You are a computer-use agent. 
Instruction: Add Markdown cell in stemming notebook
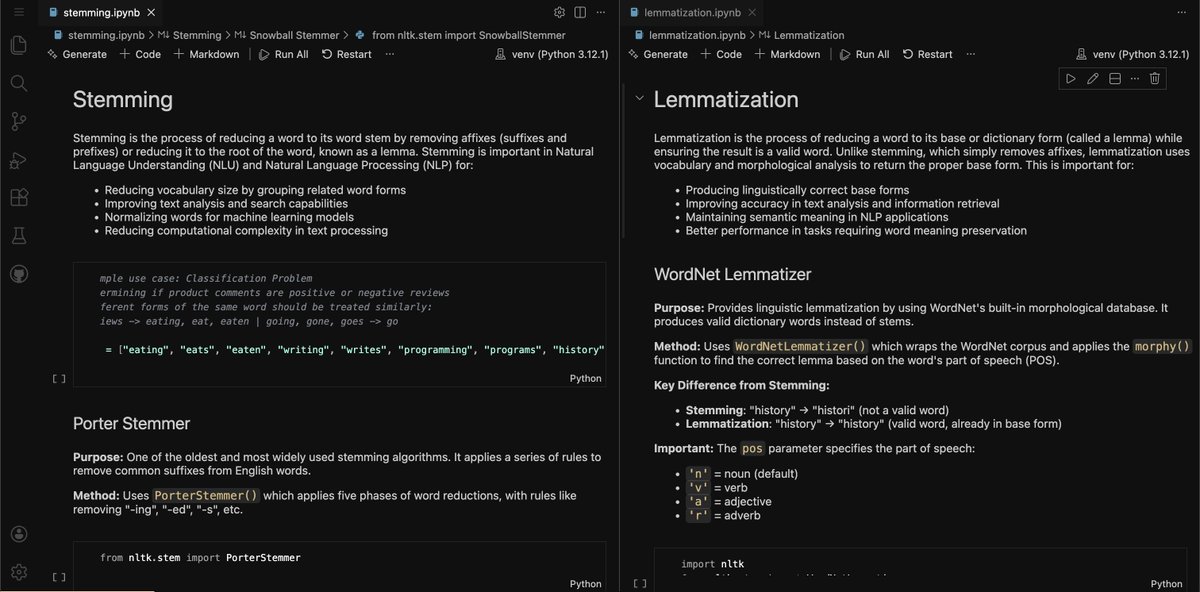(x=206, y=54)
